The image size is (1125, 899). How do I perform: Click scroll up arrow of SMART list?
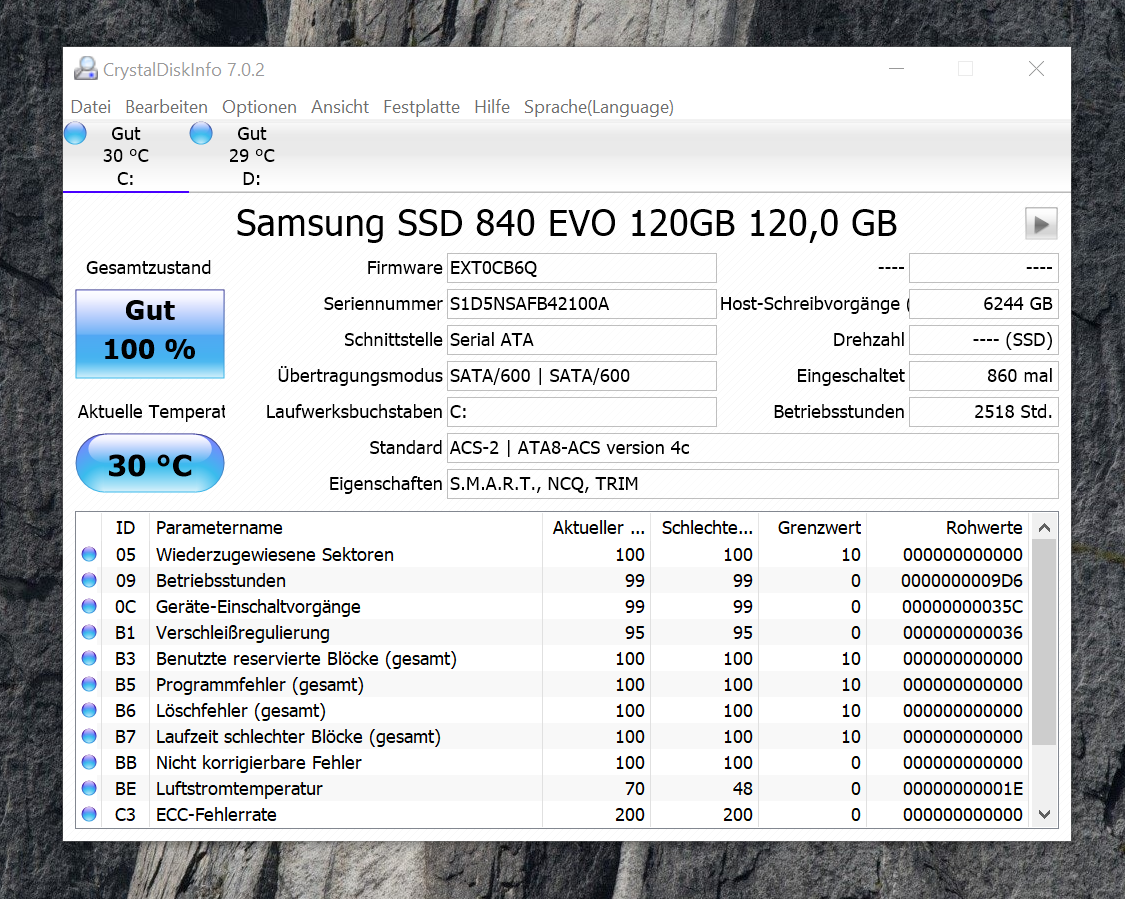tap(1045, 528)
